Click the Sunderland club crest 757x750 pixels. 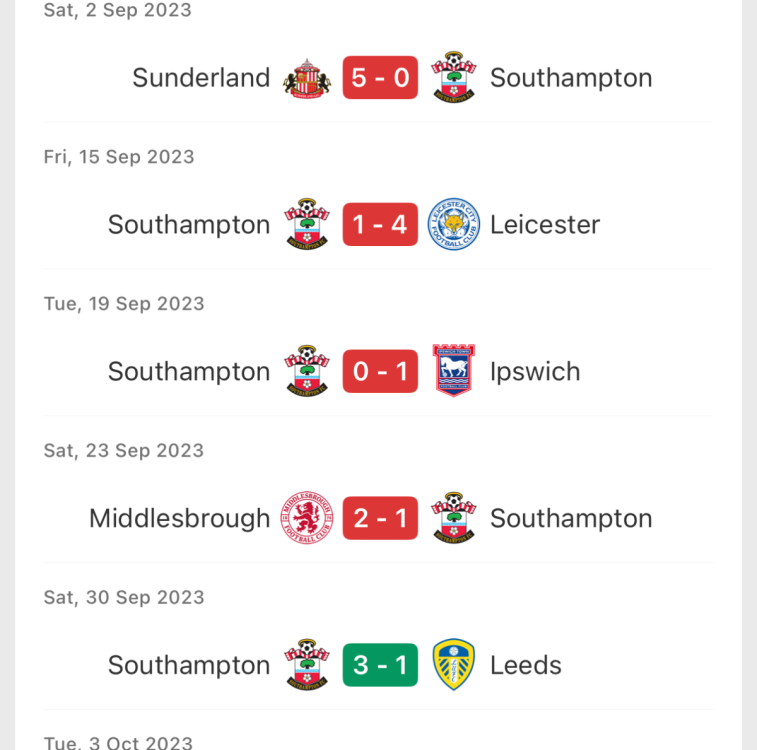tap(307, 78)
